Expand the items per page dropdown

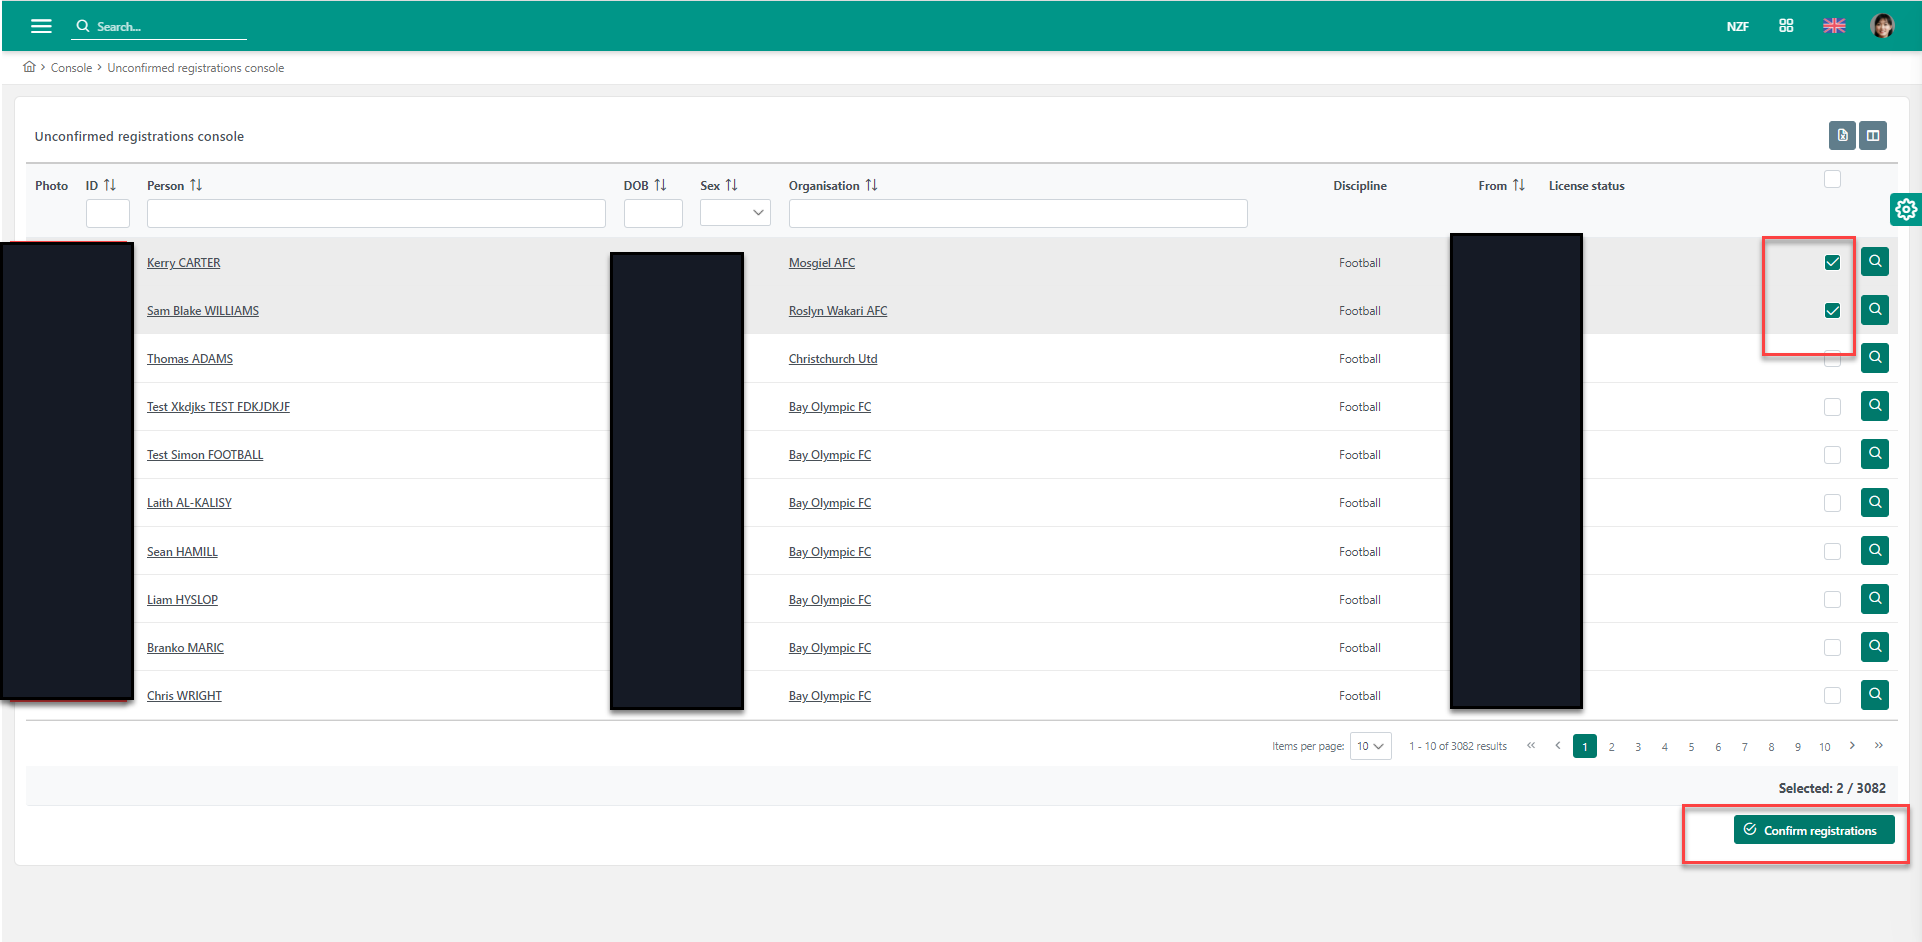coord(1370,746)
